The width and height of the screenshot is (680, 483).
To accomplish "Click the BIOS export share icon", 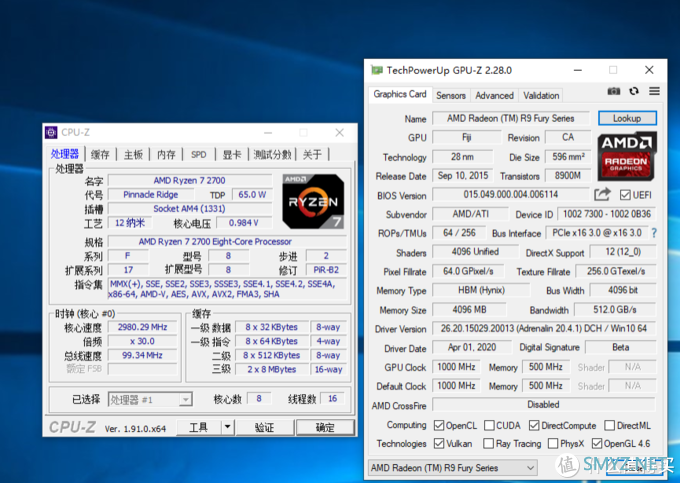I will [602, 195].
